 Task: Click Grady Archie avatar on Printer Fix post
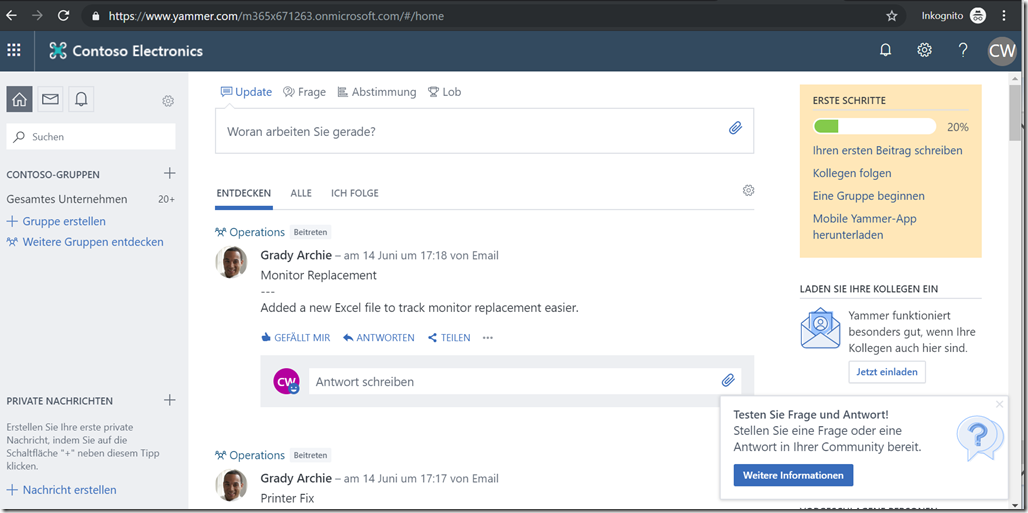click(231, 485)
